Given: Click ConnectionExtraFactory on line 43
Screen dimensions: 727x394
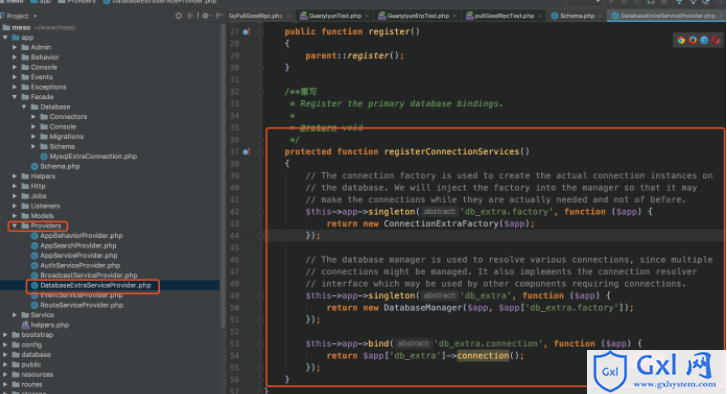Looking at the screenshot, I should tap(441, 224).
